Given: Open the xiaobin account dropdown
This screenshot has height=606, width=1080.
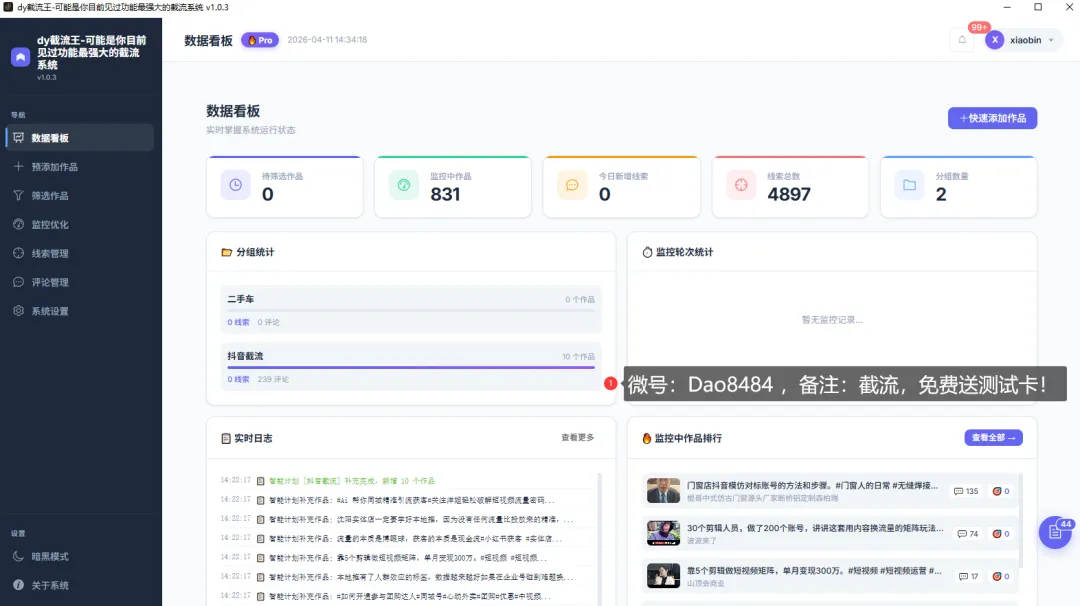Looking at the screenshot, I should point(1022,39).
